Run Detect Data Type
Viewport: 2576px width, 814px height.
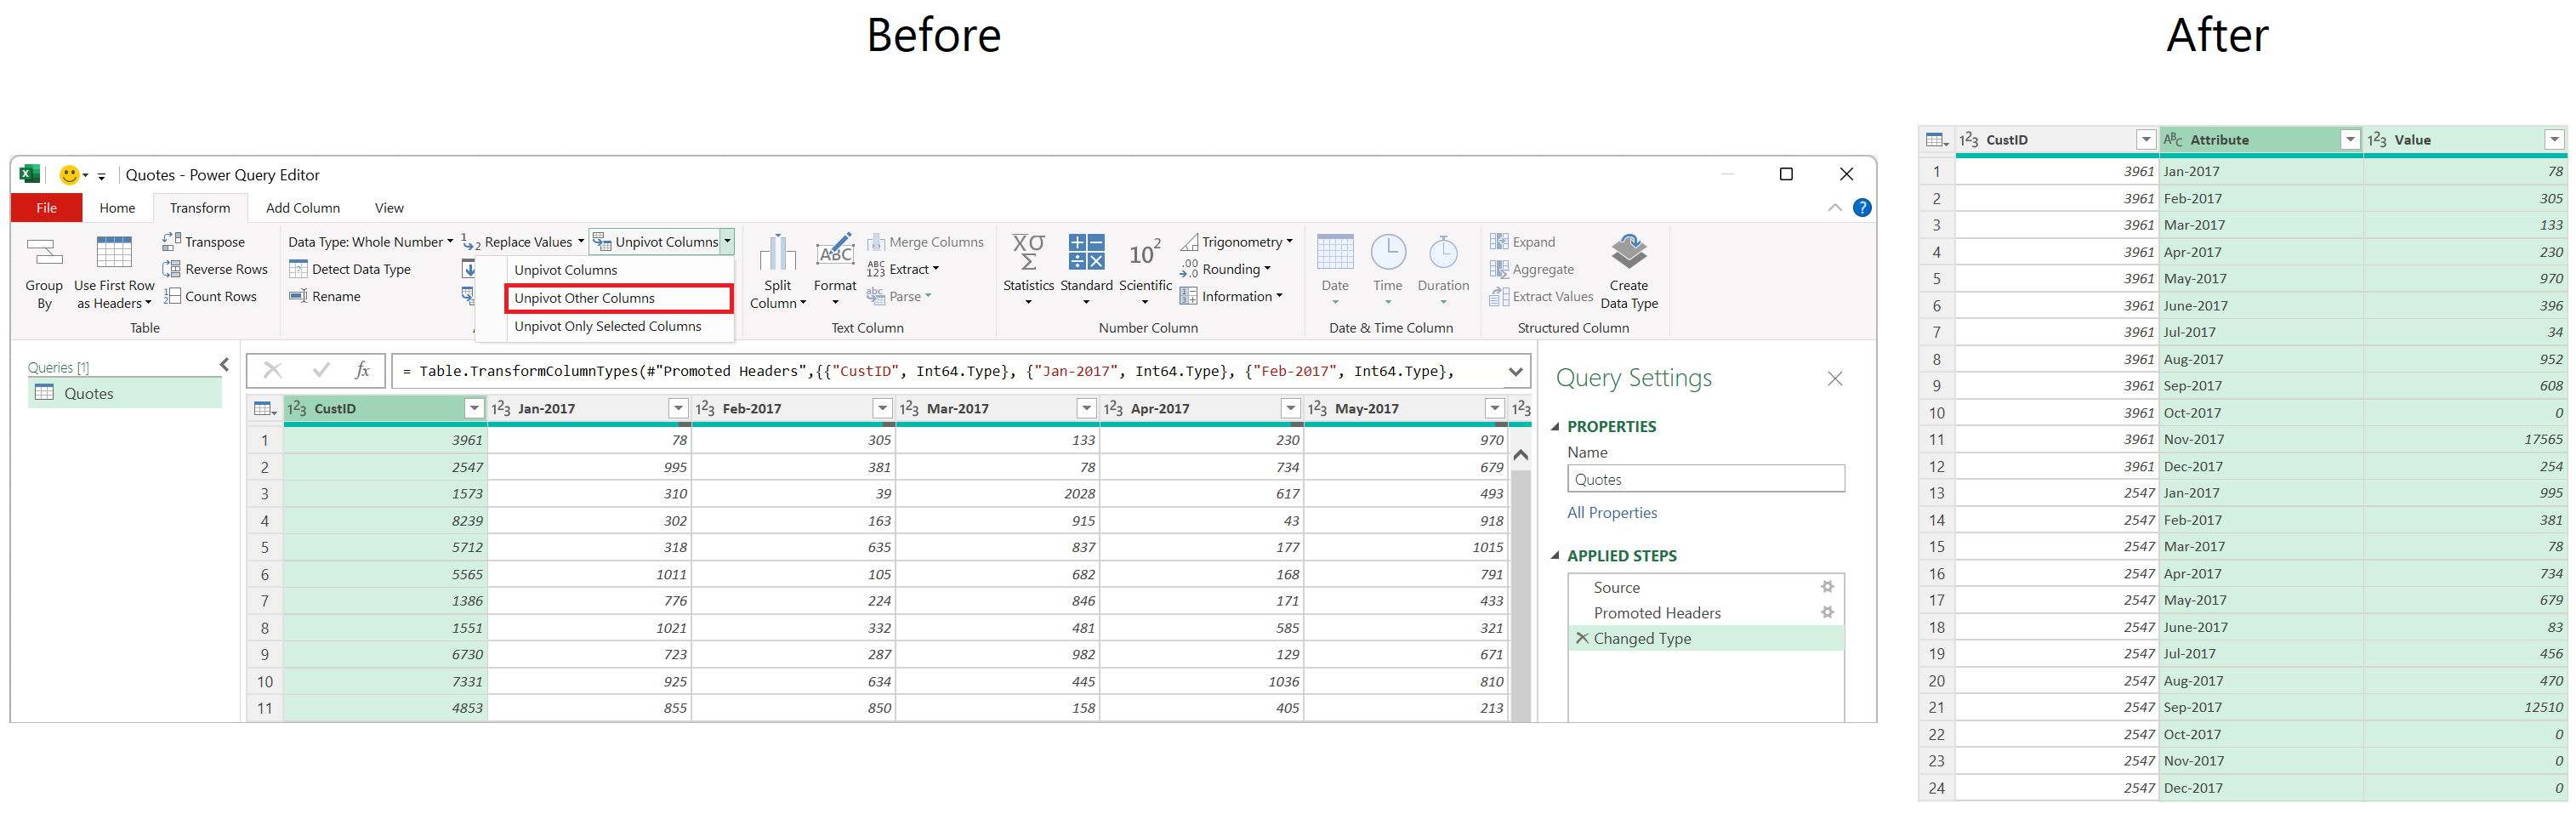(x=350, y=269)
